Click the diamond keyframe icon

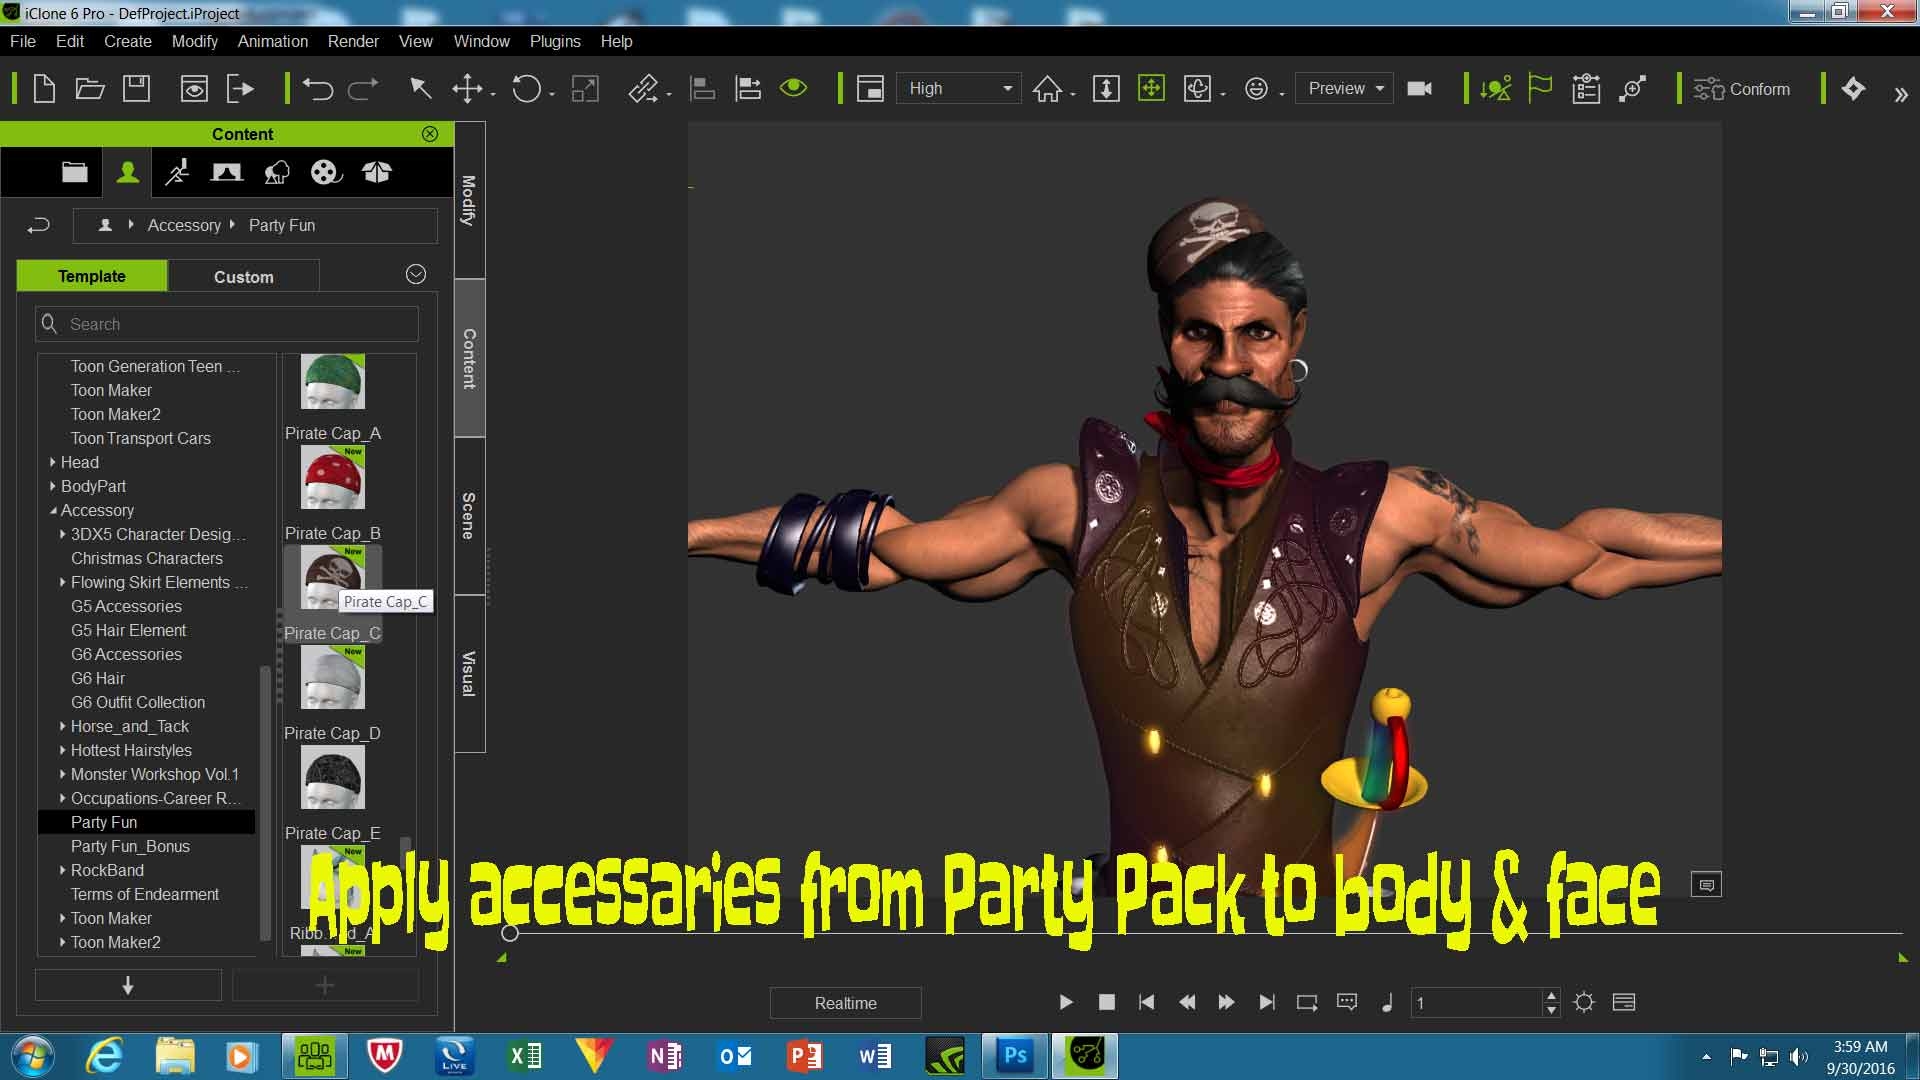pos(1853,88)
